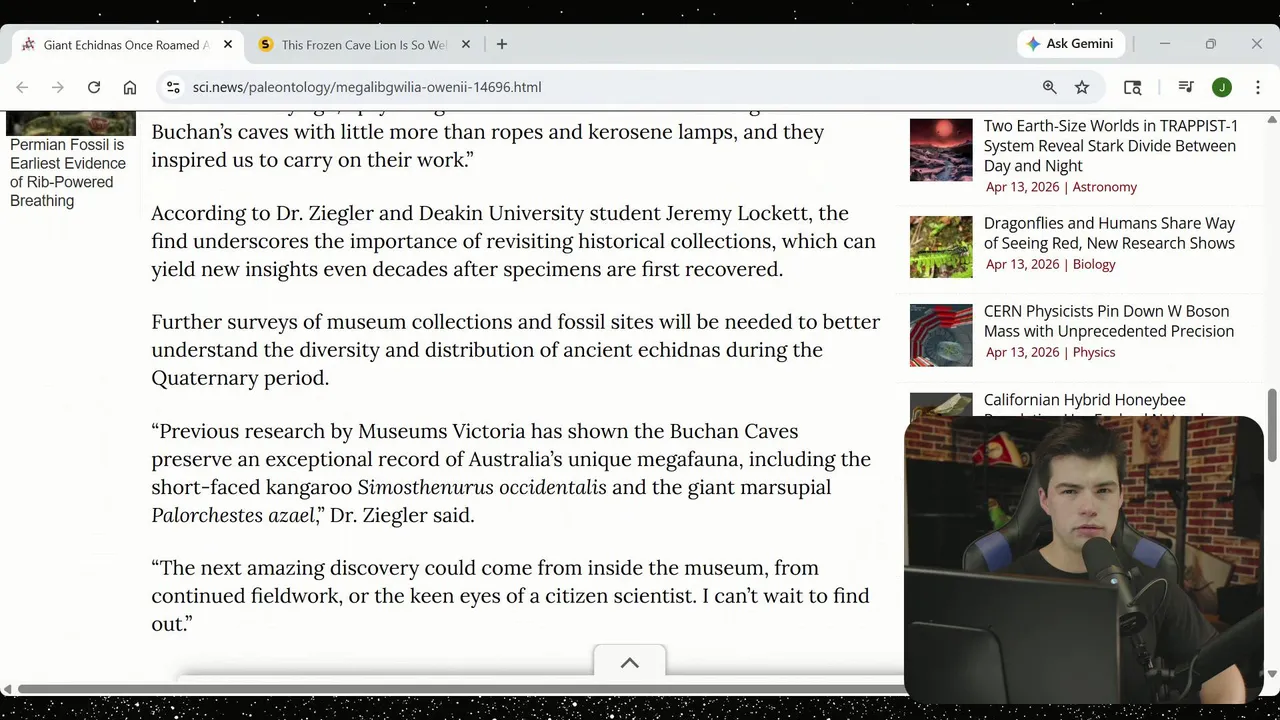
Task: Click the vertical page scrollbar thumb
Action: [x=1272, y=425]
